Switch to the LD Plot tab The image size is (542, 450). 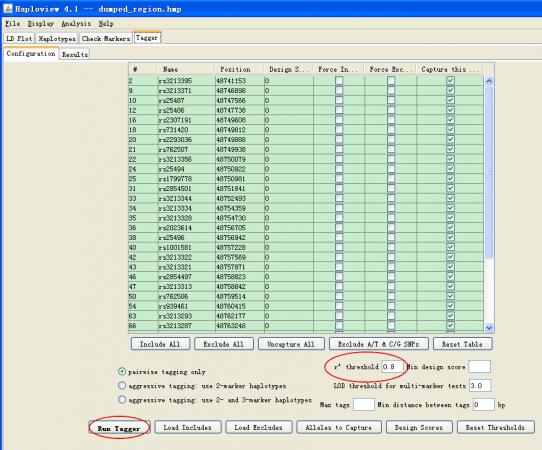pos(19,38)
